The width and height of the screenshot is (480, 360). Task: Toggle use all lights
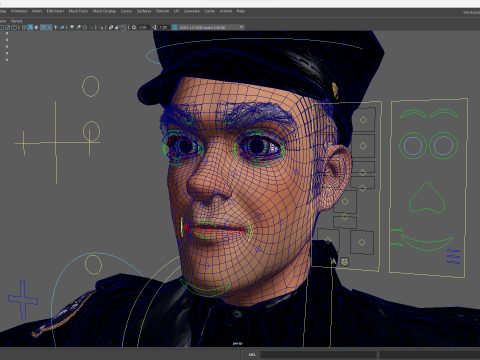tap(56, 27)
